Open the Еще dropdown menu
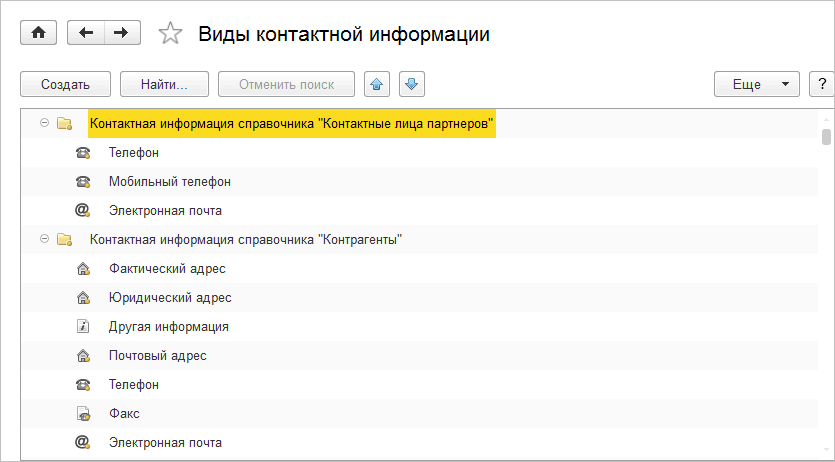This screenshot has height=462, width=835. click(757, 84)
